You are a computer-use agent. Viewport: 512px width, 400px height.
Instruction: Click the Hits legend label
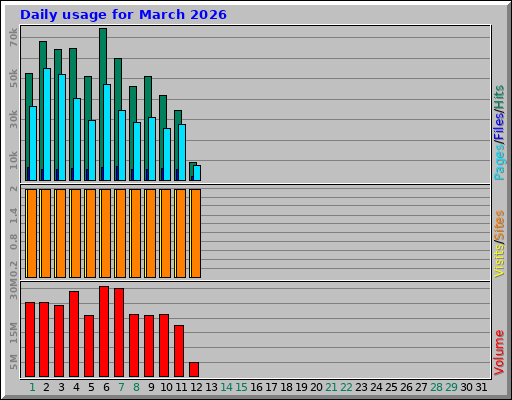(499, 97)
